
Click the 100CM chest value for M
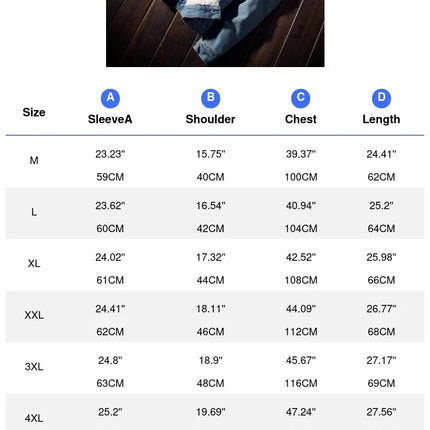[x=301, y=177]
